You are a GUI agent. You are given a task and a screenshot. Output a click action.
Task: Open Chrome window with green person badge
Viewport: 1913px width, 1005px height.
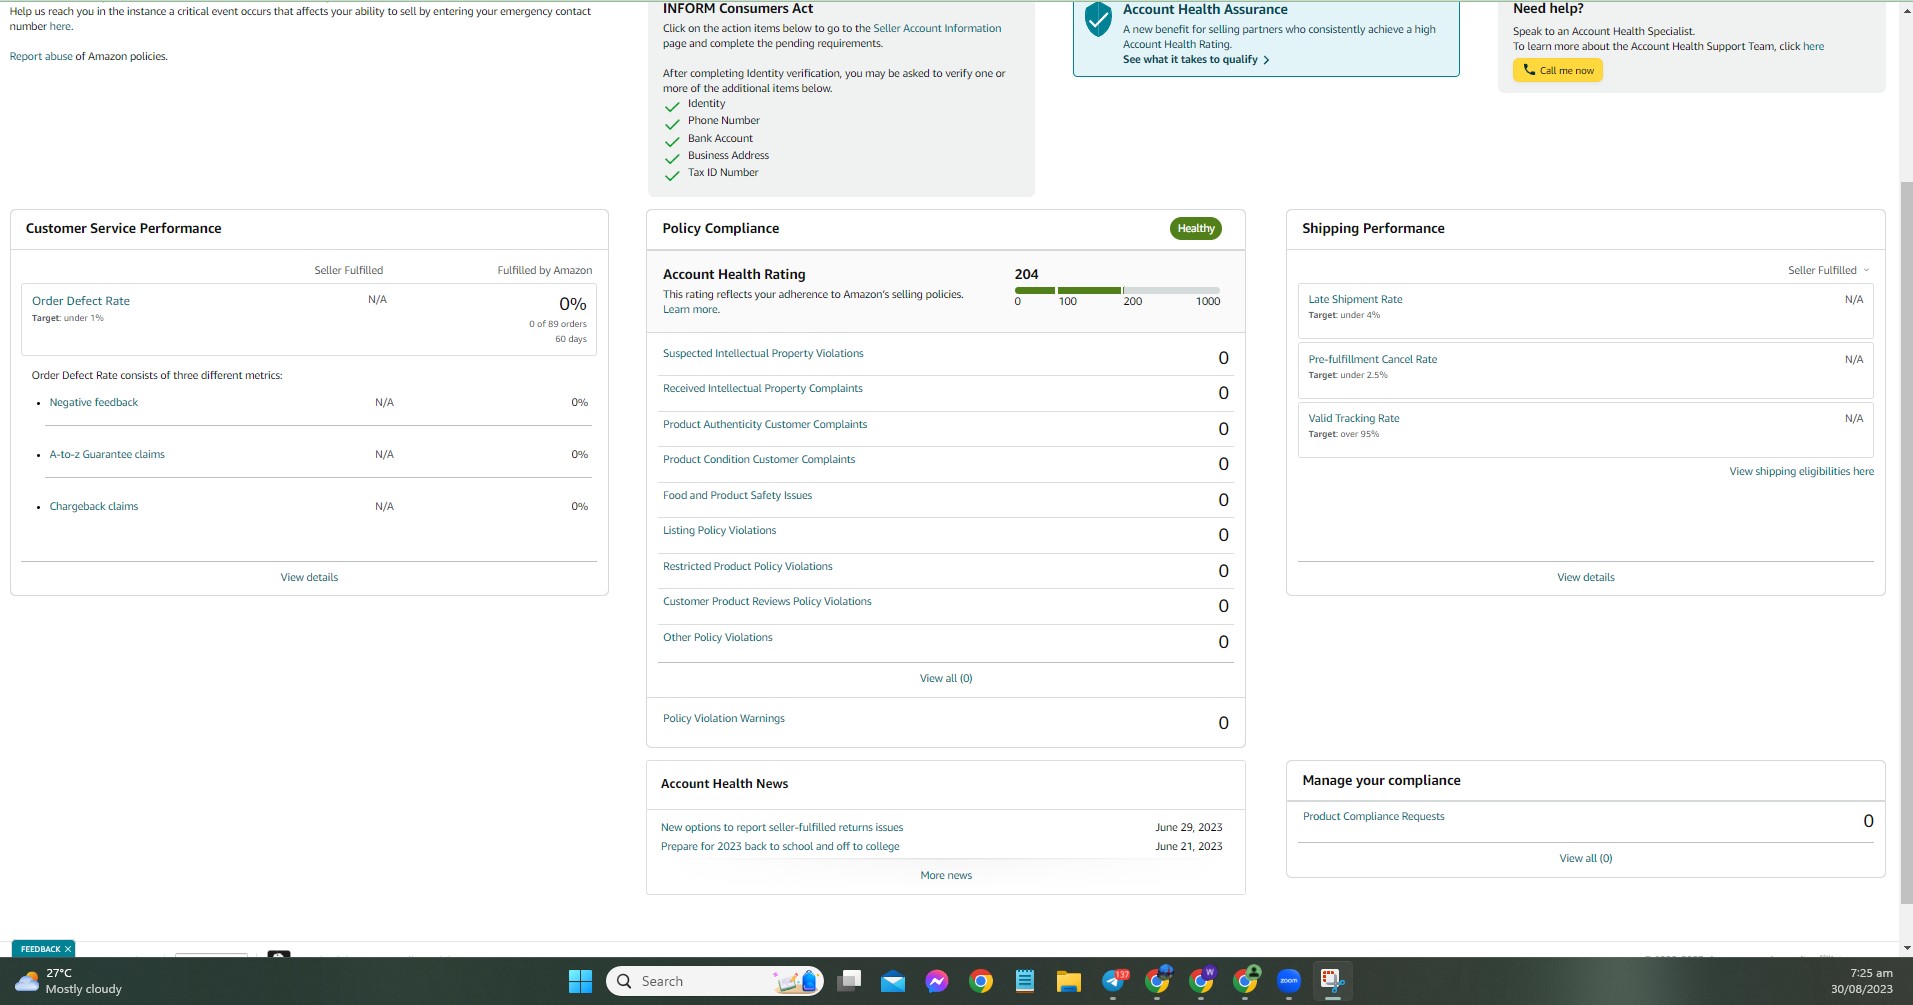pos(1246,981)
